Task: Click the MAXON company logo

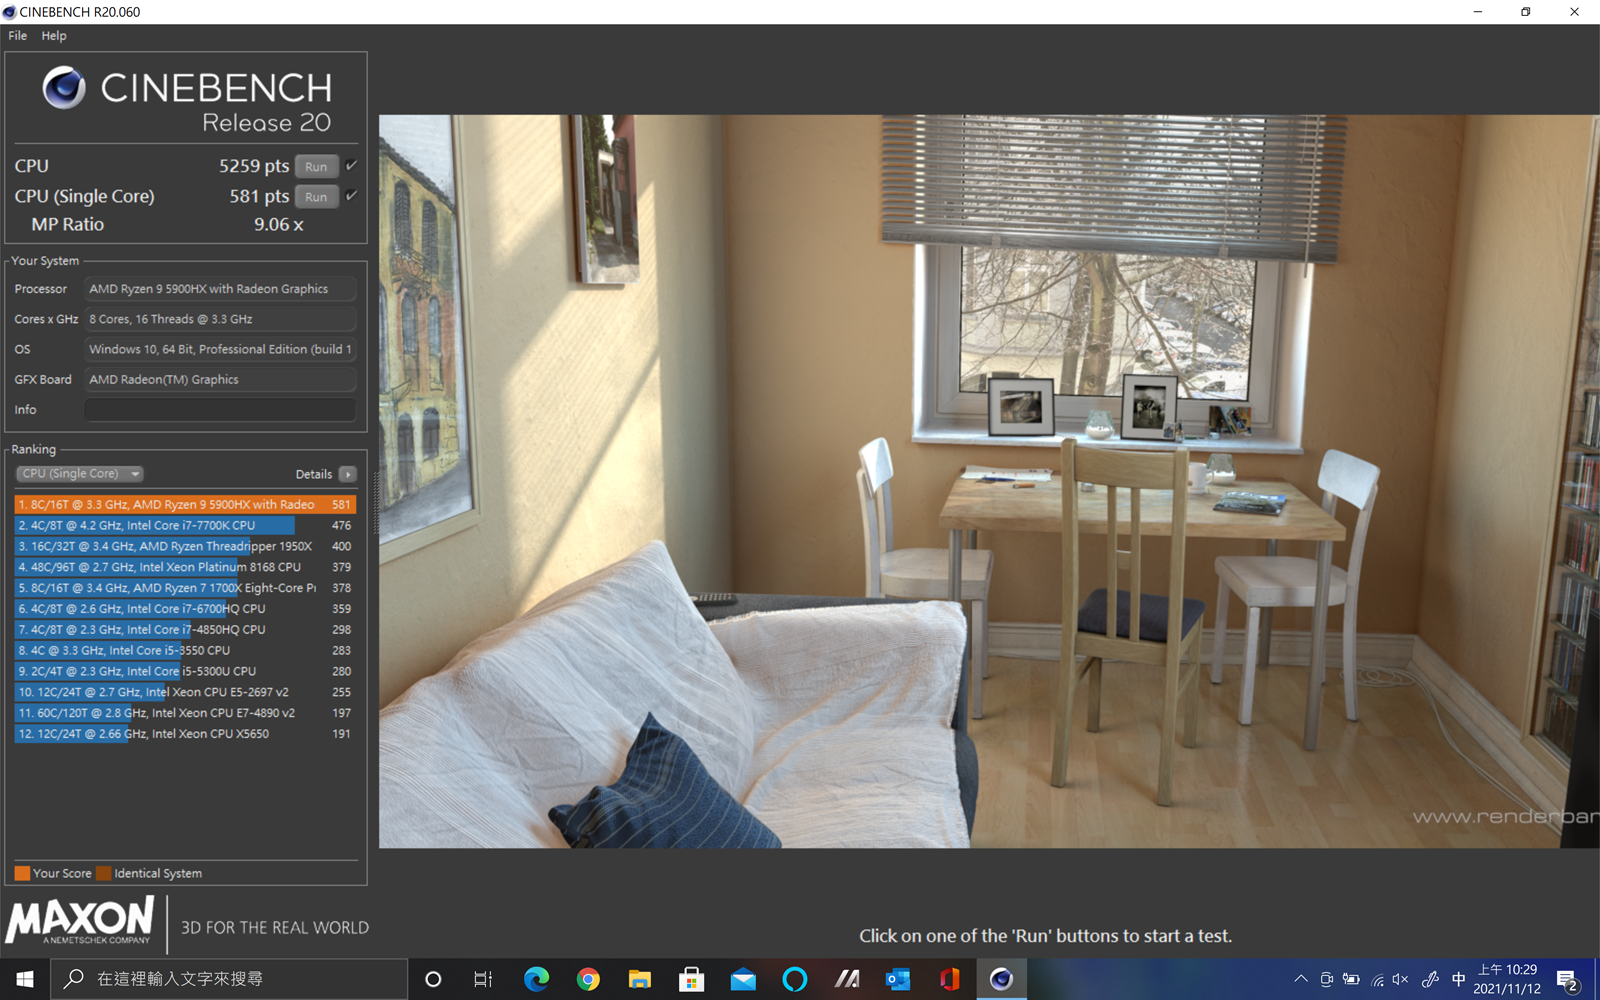Action: (80, 921)
